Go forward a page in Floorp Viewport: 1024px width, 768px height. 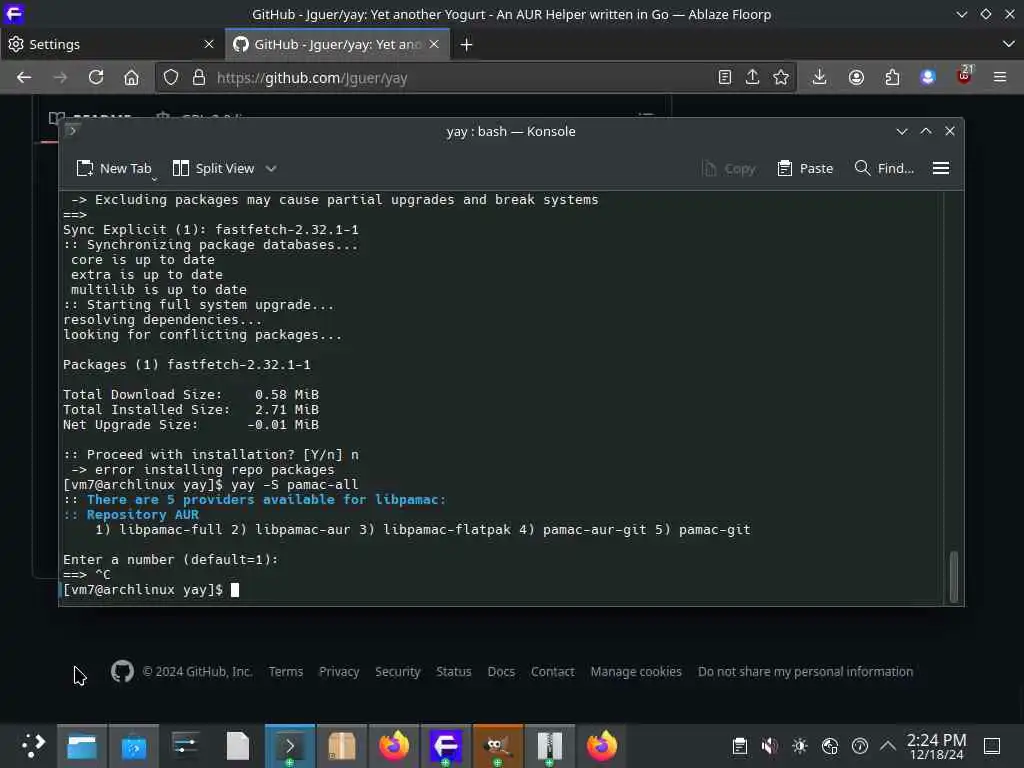[x=60, y=78]
